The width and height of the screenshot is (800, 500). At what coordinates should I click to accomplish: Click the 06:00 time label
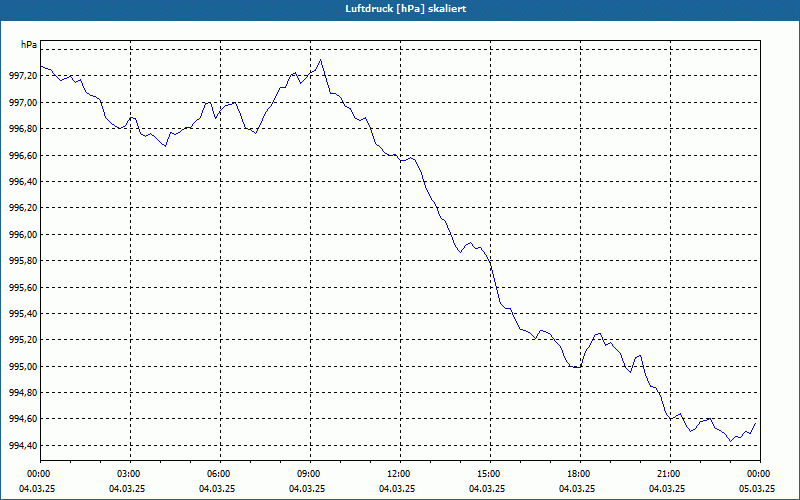click(220, 474)
